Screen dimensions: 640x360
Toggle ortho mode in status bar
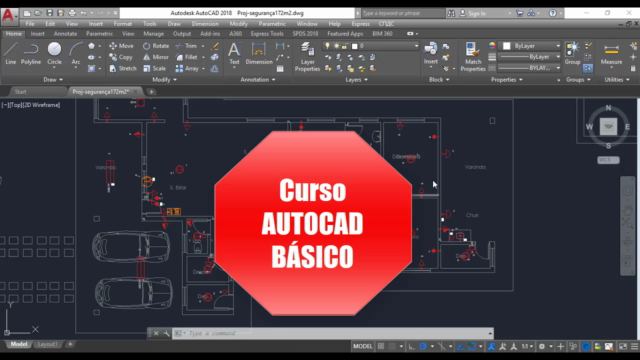click(x=411, y=347)
